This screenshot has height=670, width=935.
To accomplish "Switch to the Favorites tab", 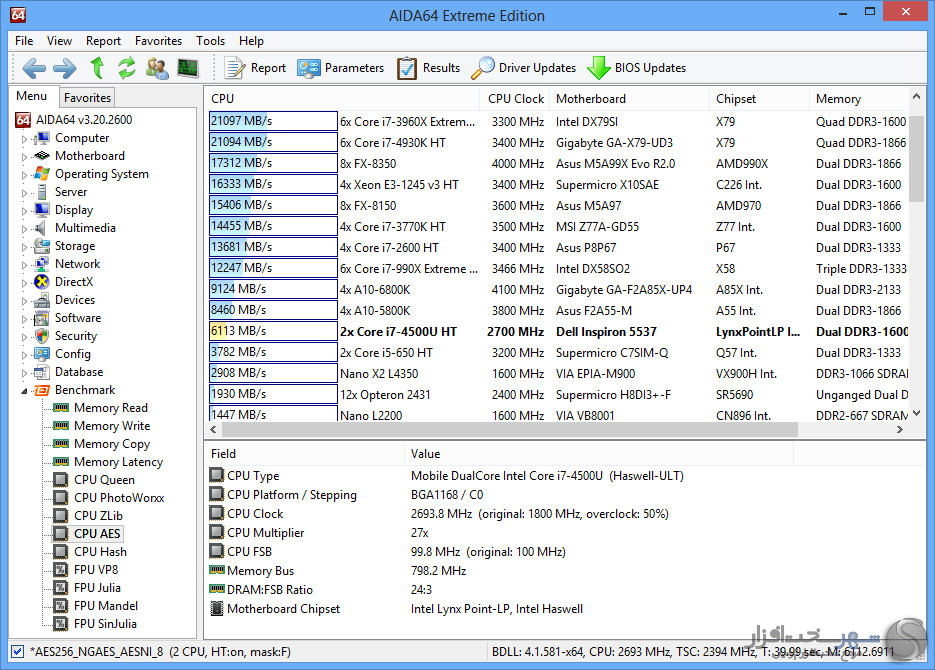I will [x=87, y=98].
